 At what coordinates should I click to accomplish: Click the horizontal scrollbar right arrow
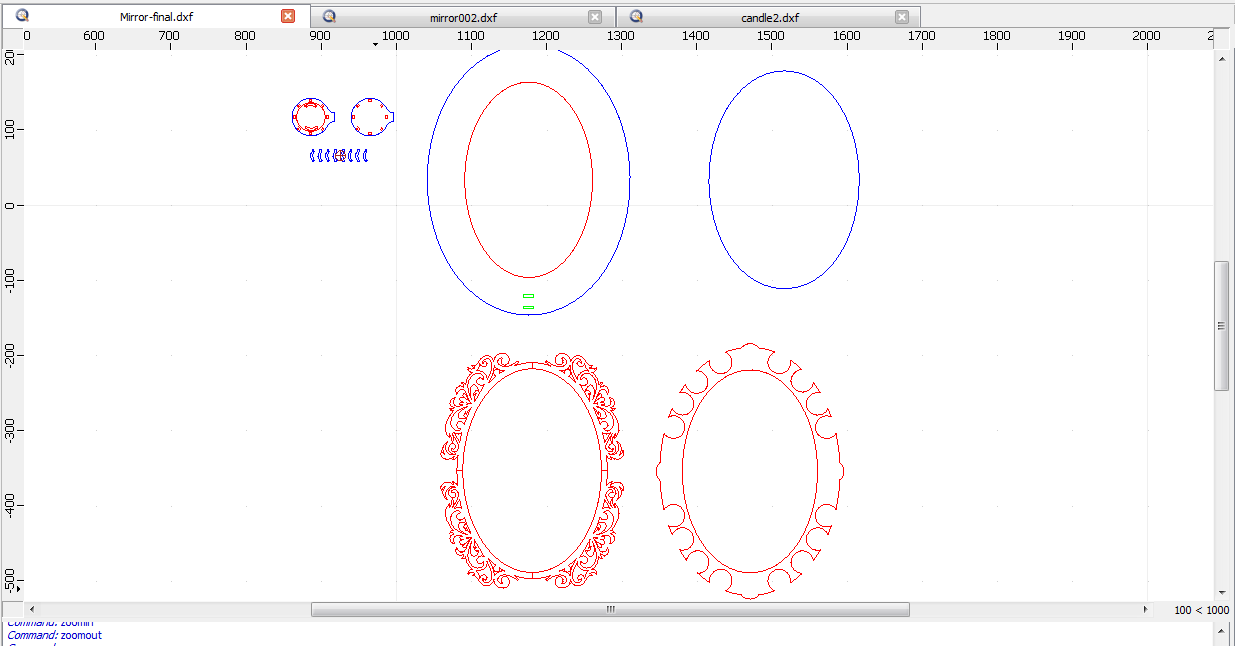coord(1146,609)
